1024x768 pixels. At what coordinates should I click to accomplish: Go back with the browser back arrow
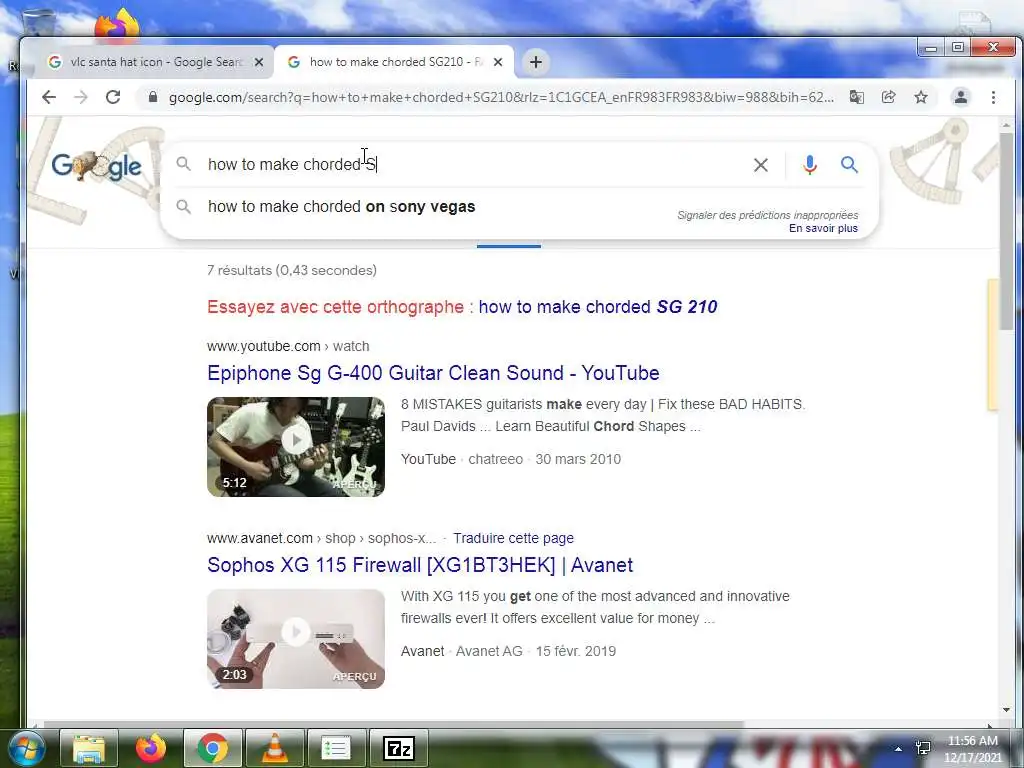(x=49, y=97)
